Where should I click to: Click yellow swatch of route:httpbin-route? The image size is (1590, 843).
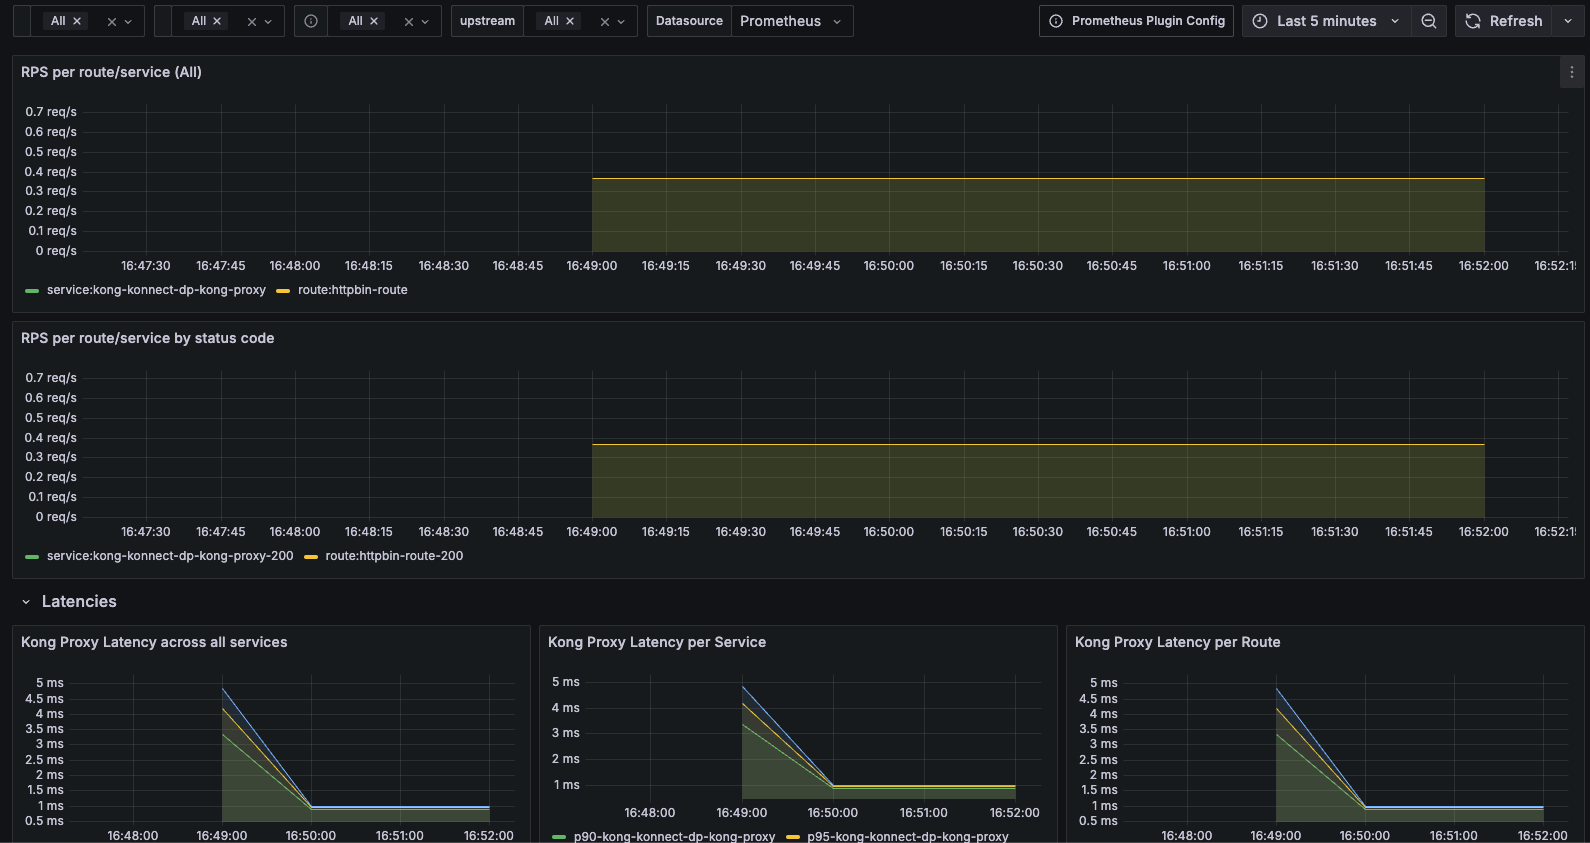tap(283, 291)
